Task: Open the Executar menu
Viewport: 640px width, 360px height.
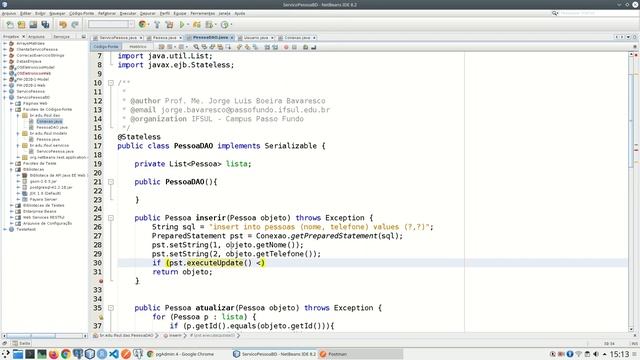Action: (x=128, y=13)
